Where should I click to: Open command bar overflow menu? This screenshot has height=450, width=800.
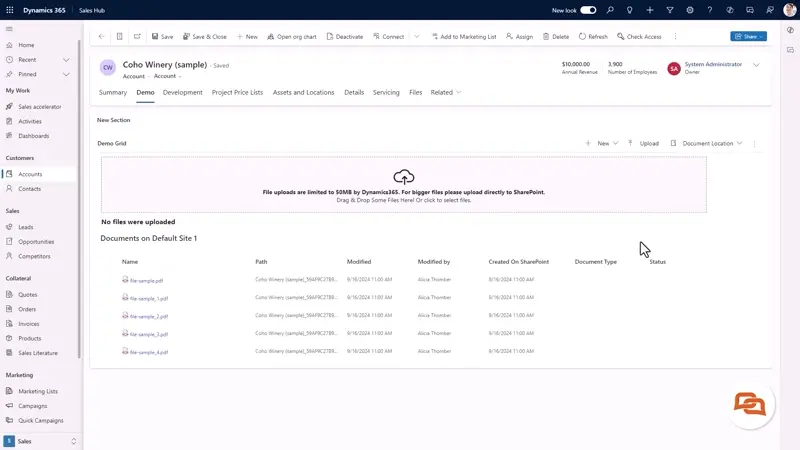tap(676, 37)
